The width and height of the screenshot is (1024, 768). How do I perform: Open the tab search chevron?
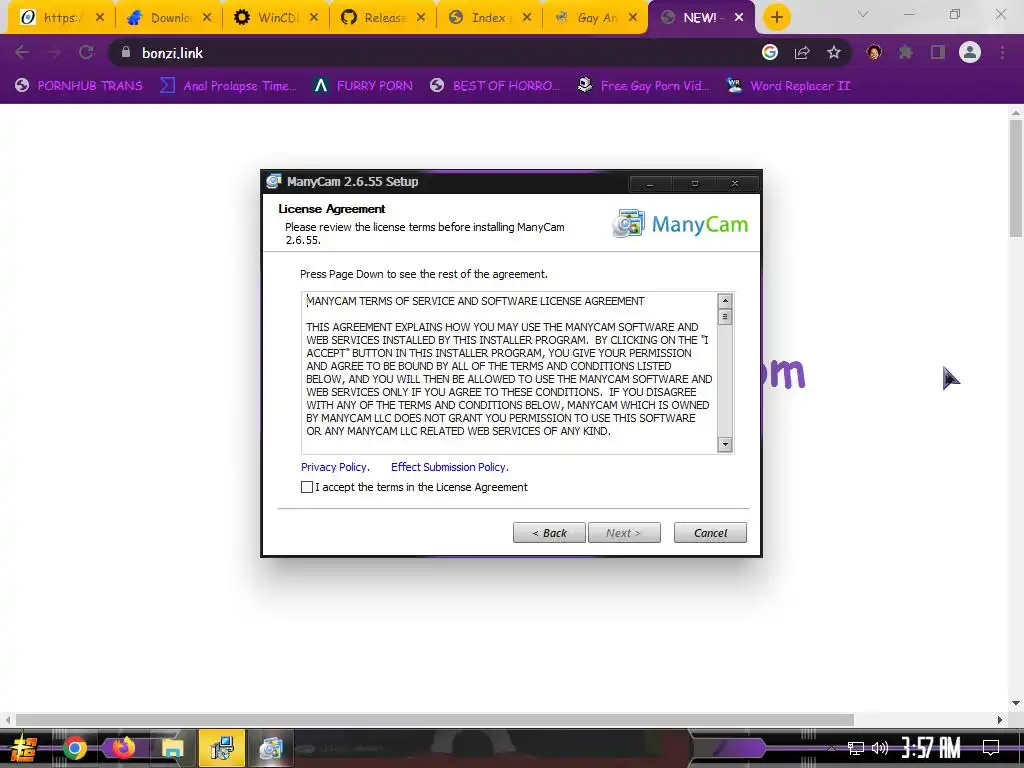[863, 14]
